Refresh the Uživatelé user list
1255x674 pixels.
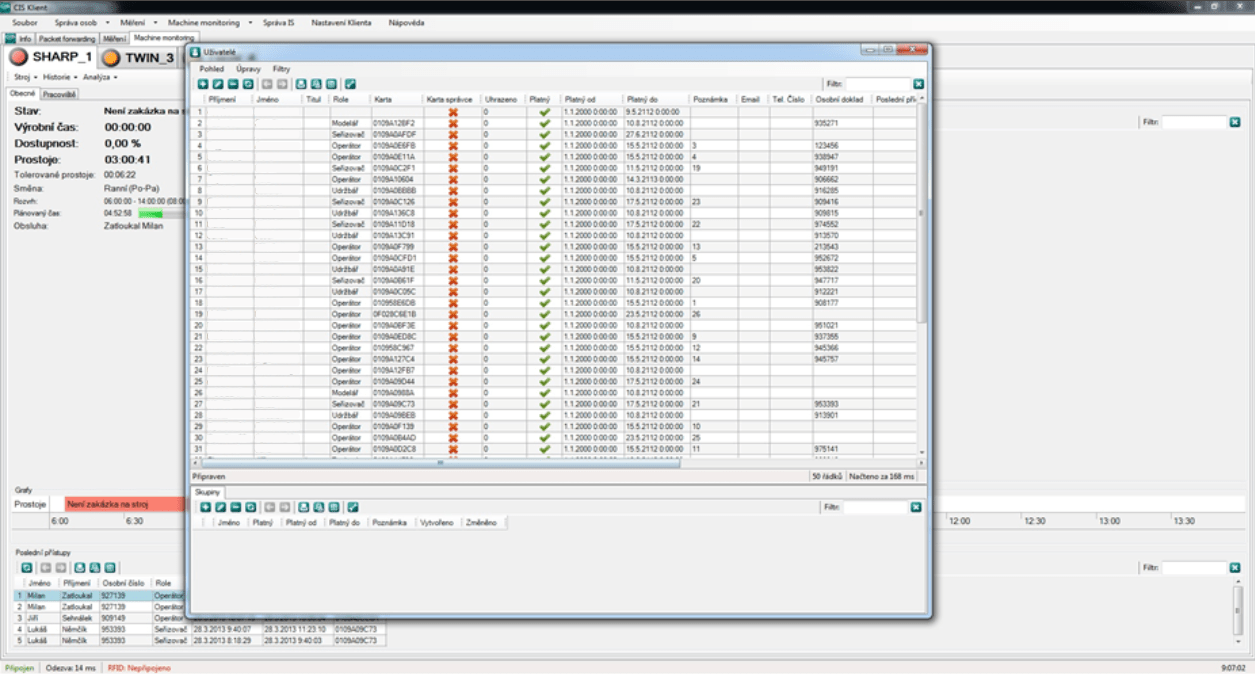tap(248, 85)
